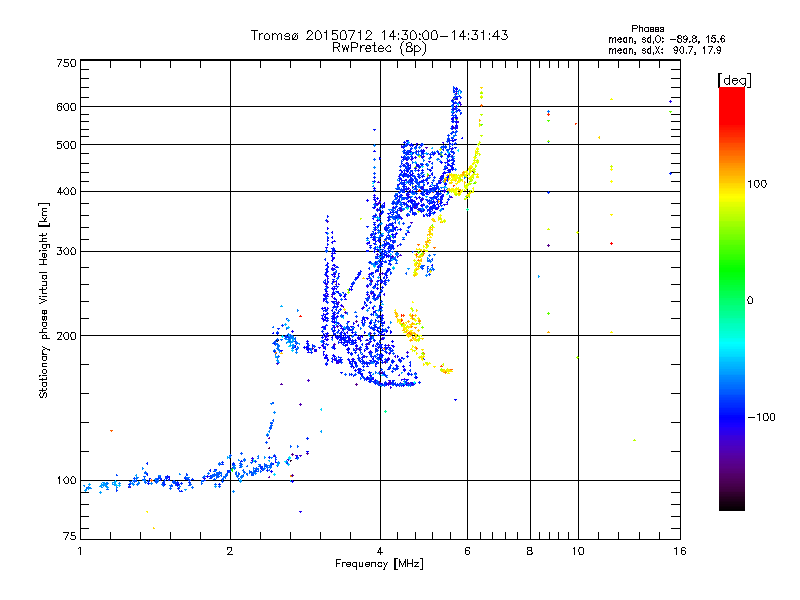This screenshot has height=600, width=800.
Task: Click the y-axis title 'Stationary phase Virtual Height [km]'
Action: click(x=43, y=300)
